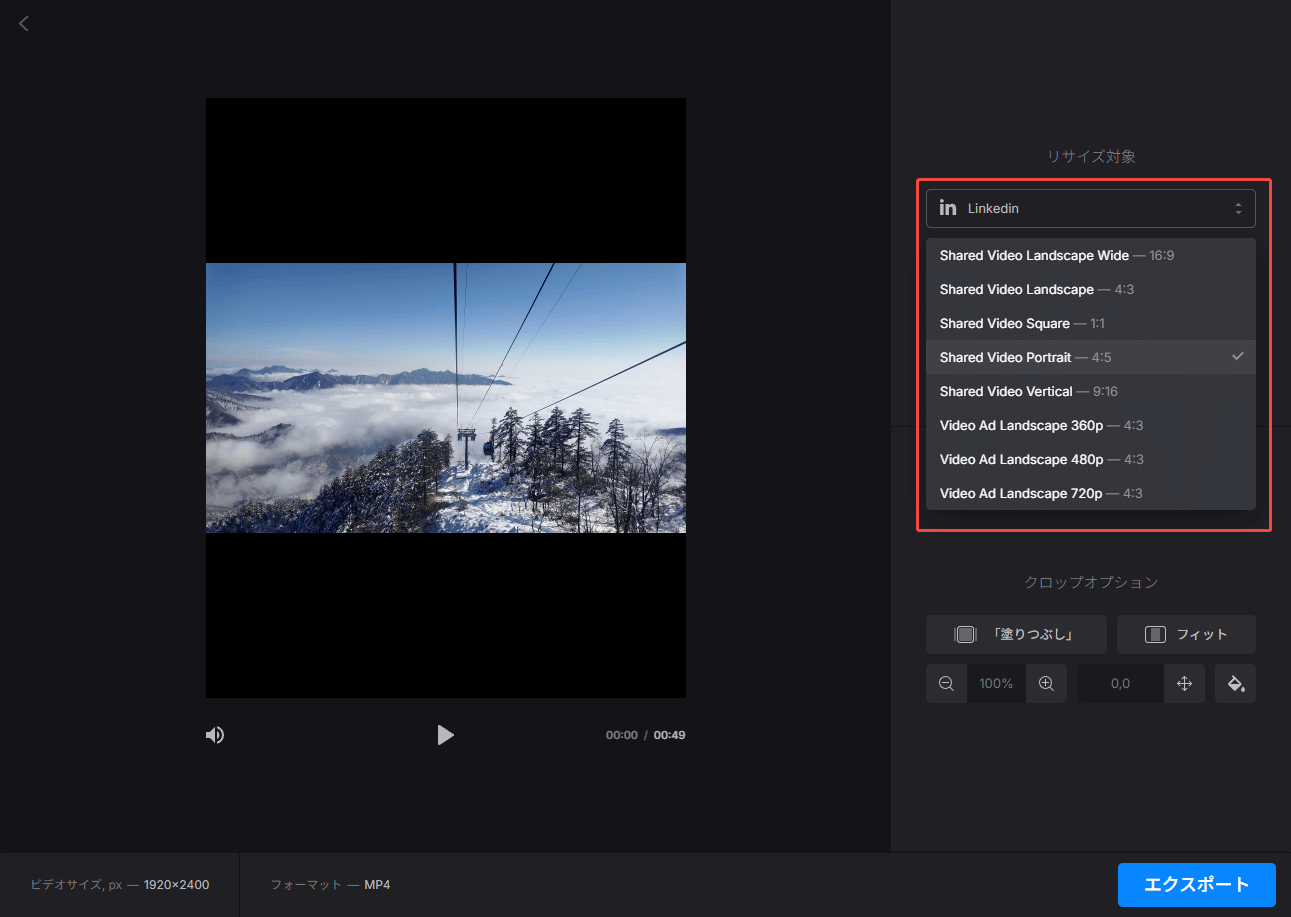Click the back arrow icon
Viewport: 1291px width, 917px height.
click(24, 23)
